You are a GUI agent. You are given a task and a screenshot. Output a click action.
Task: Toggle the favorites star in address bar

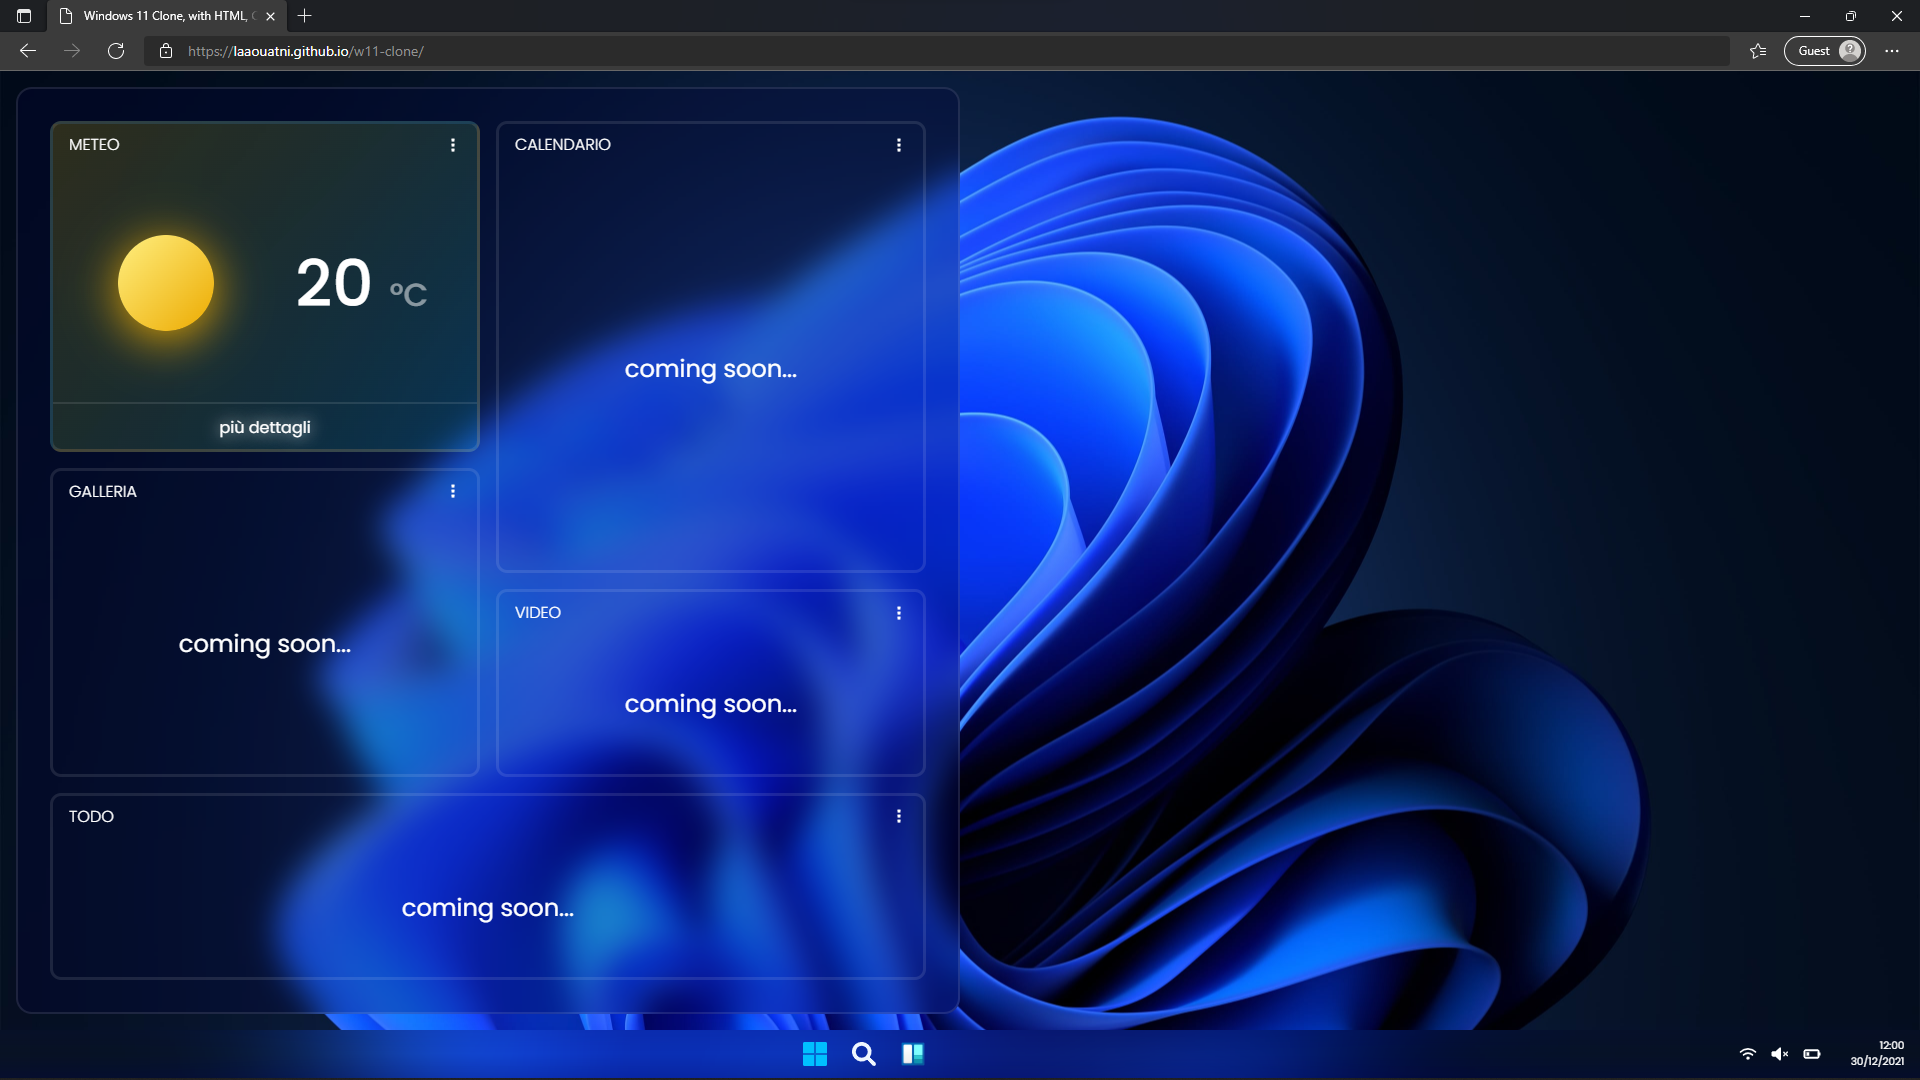click(1757, 51)
